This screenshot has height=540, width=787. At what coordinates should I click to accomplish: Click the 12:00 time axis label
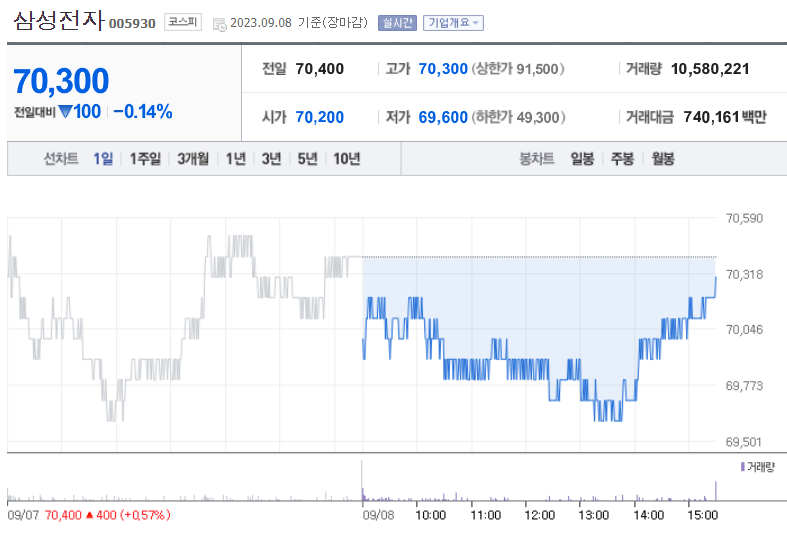point(540,515)
